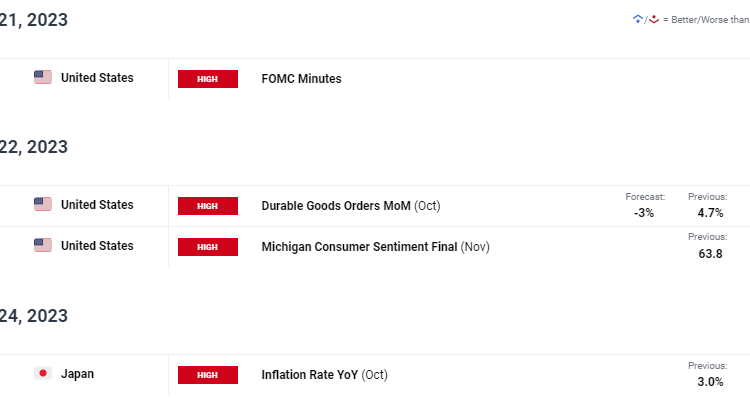The height and width of the screenshot is (412, 750).
Task: Open Durable Goods Orders MoM event details
Action: (x=336, y=206)
